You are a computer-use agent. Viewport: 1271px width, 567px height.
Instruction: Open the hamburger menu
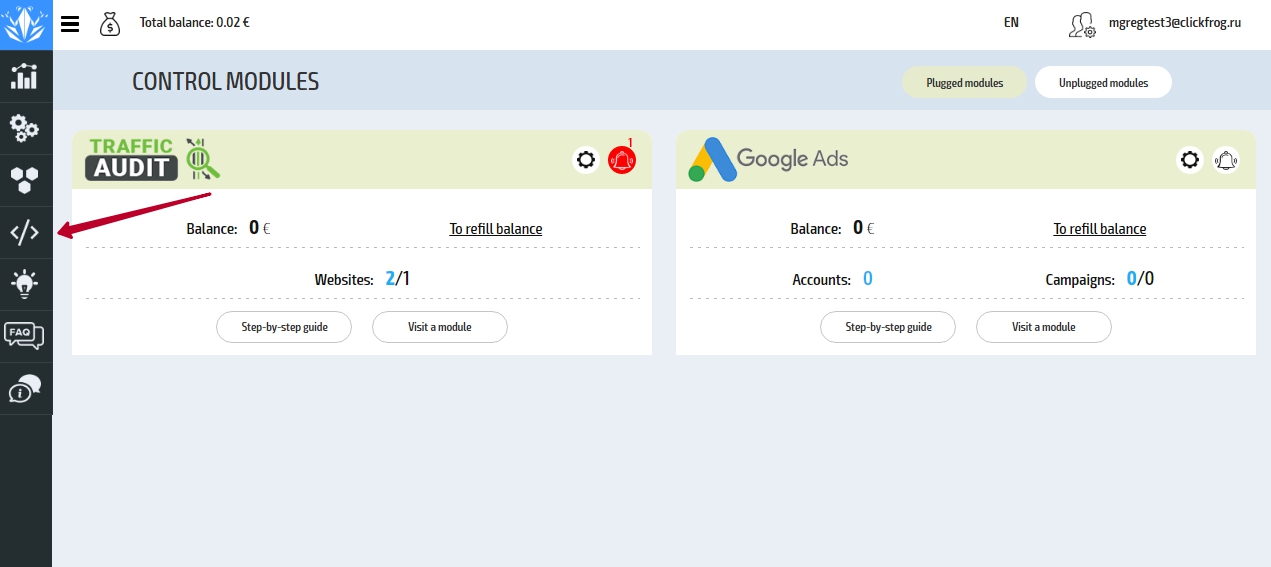coord(70,24)
